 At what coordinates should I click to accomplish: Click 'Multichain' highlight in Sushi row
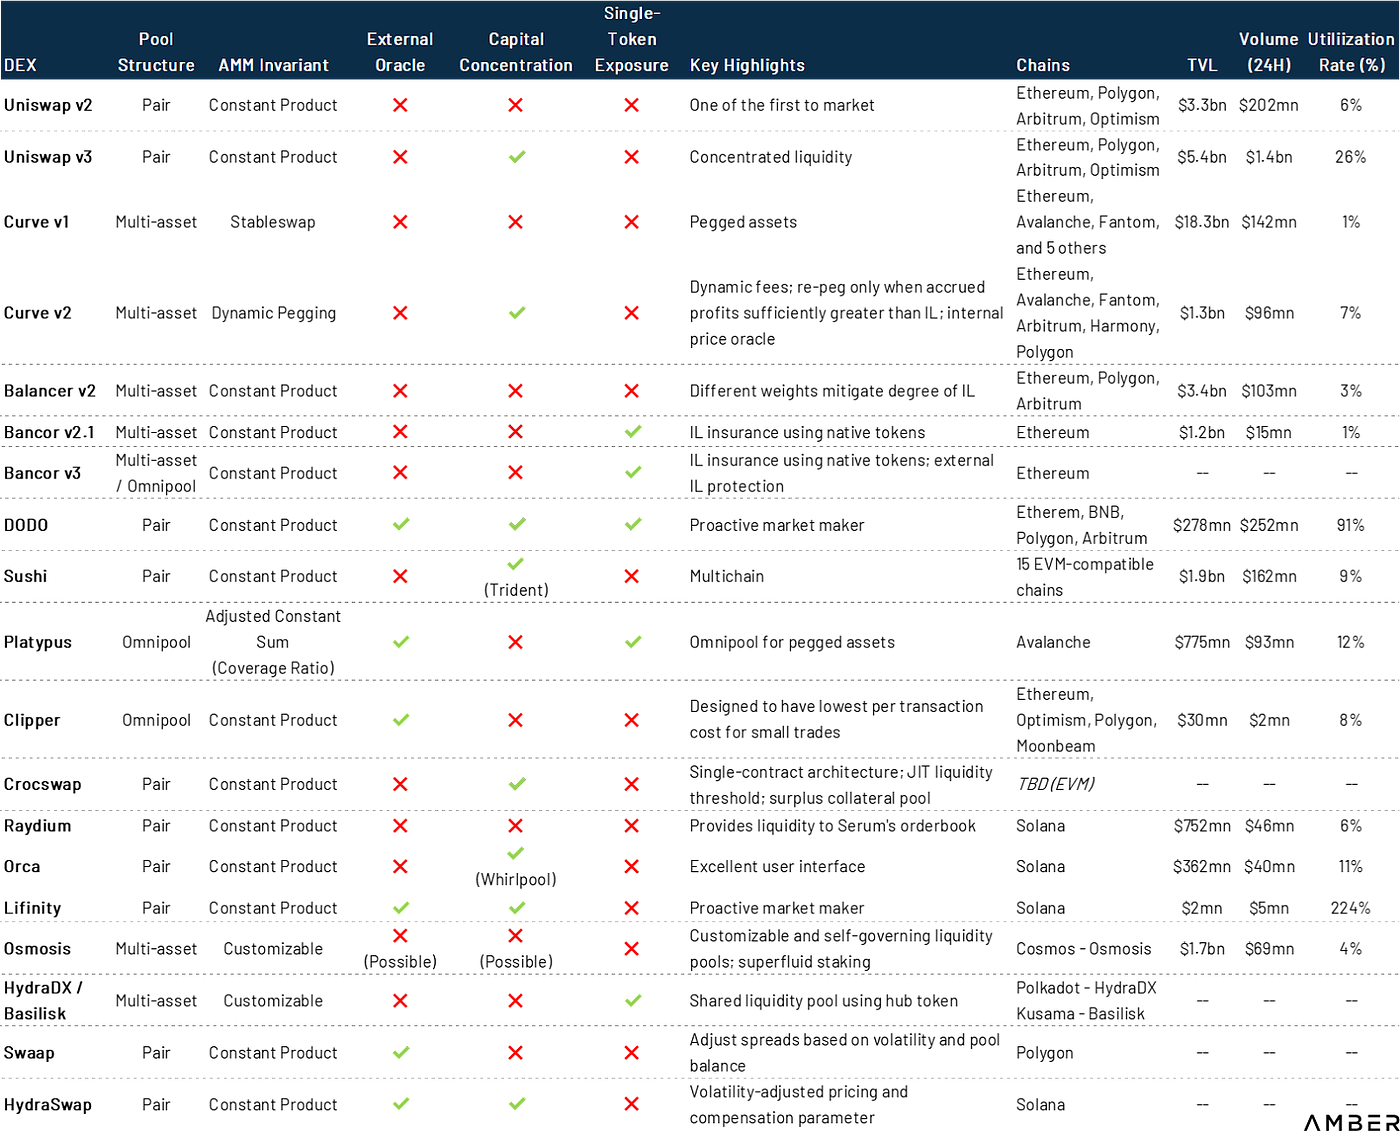click(x=727, y=576)
